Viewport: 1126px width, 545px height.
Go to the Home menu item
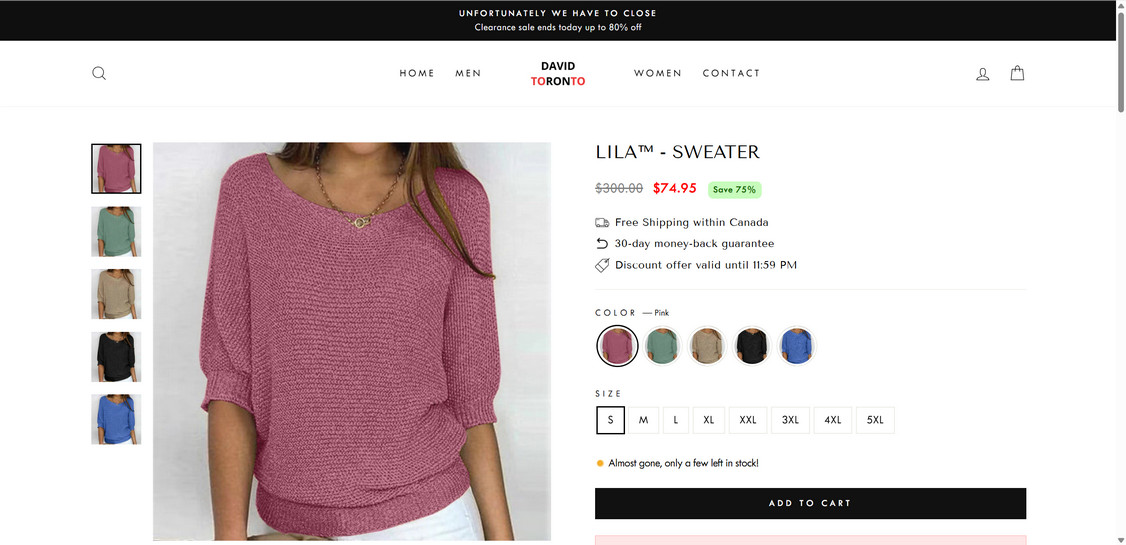coord(417,73)
